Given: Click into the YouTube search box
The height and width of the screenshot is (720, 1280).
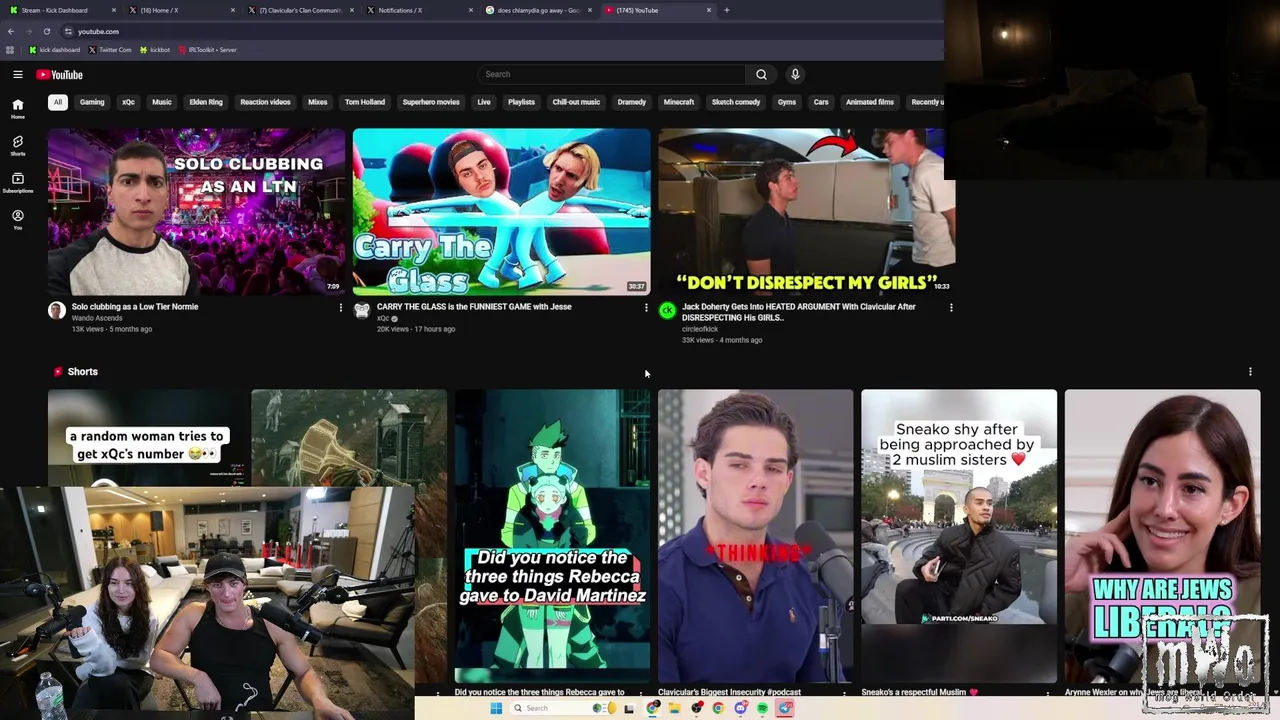Looking at the screenshot, I should point(612,74).
